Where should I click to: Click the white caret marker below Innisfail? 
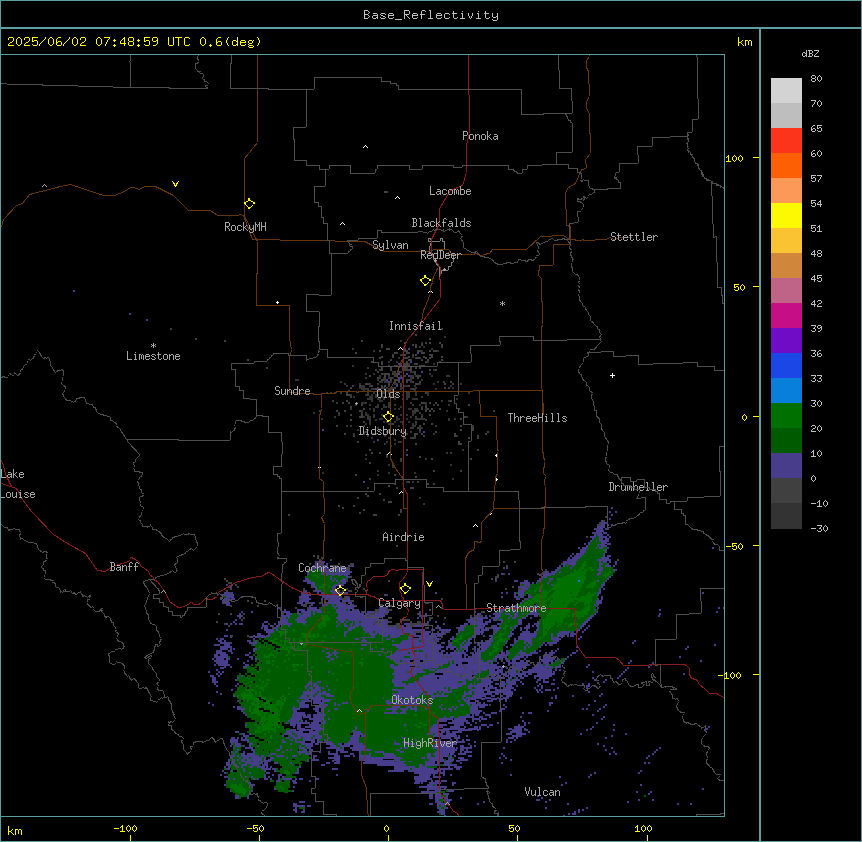point(400,348)
